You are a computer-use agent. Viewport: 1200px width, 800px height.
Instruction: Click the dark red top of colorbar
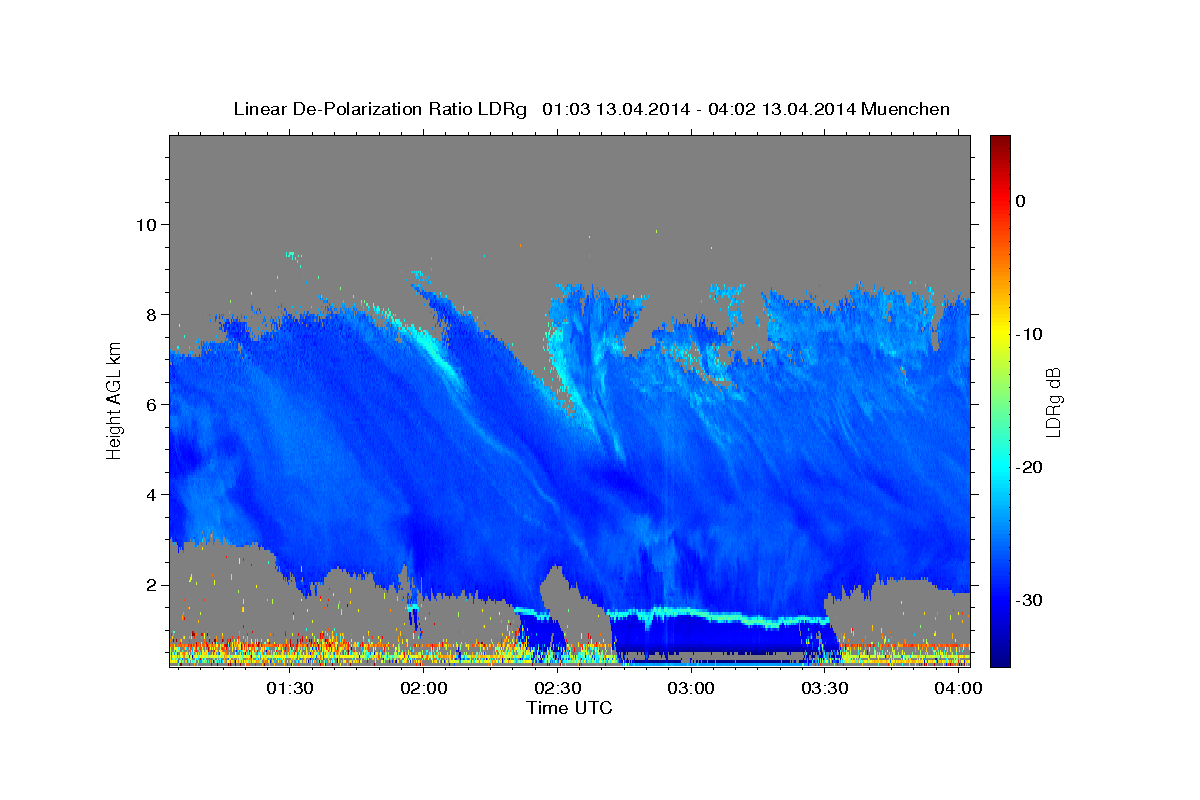click(1000, 142)
